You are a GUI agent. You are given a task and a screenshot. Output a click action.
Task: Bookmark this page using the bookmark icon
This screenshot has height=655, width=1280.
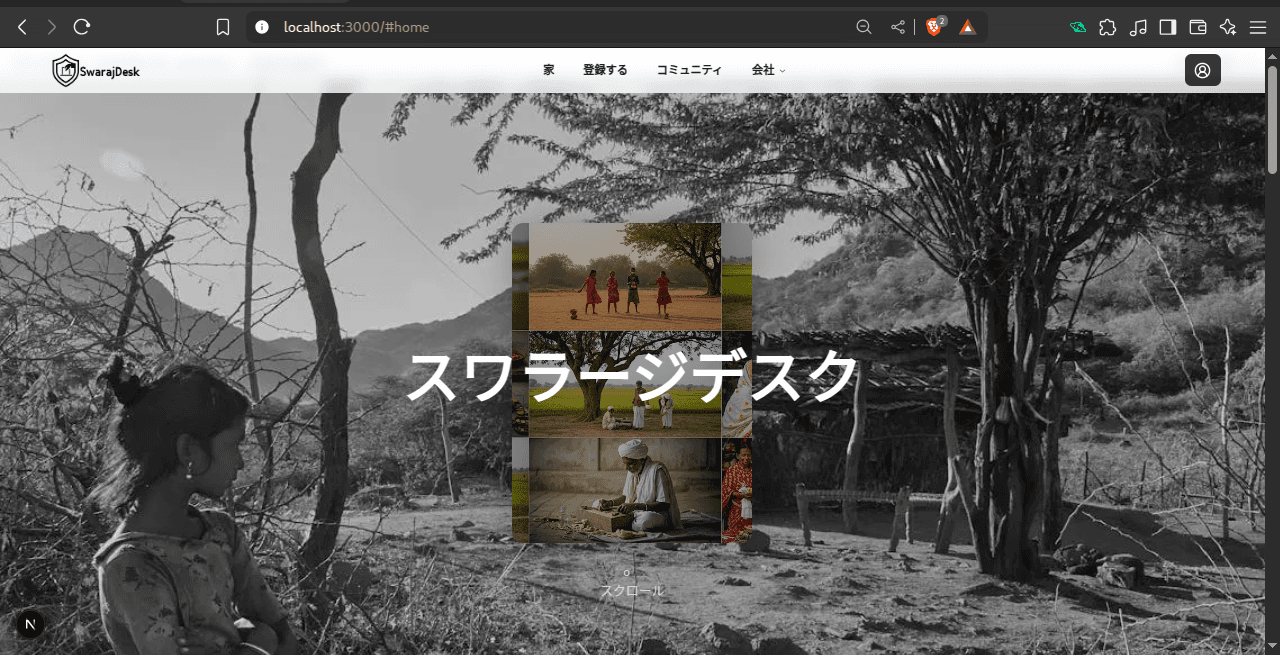click(x=223, y=27)
